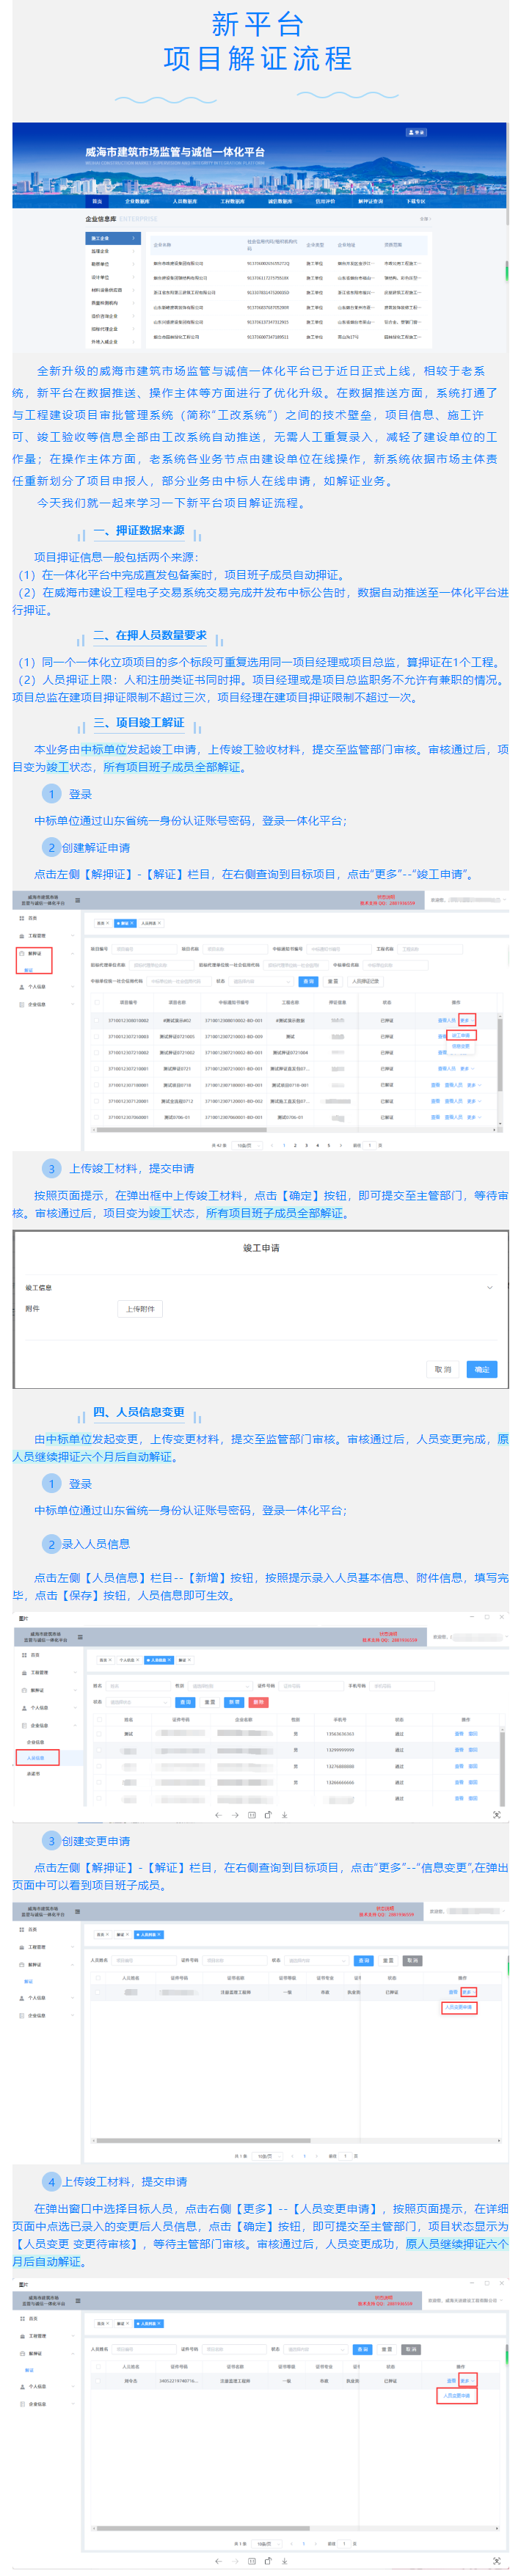The image size is (521, 2576).
Task: Collapse the 竣工信息 section chevron in the dialog
Action: tap(489, 1288)
